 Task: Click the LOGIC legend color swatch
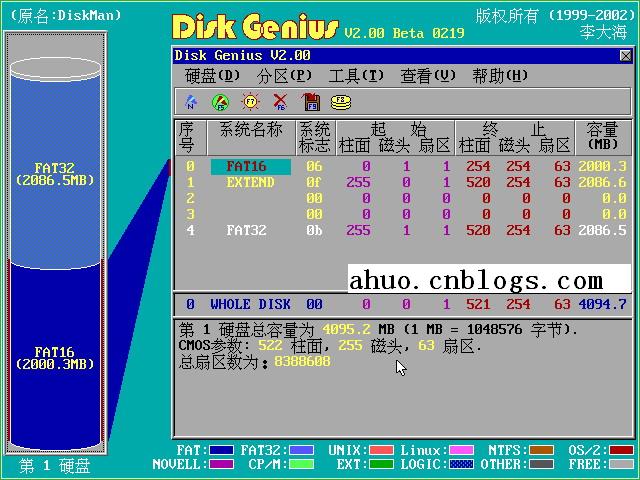coord(461,464)
